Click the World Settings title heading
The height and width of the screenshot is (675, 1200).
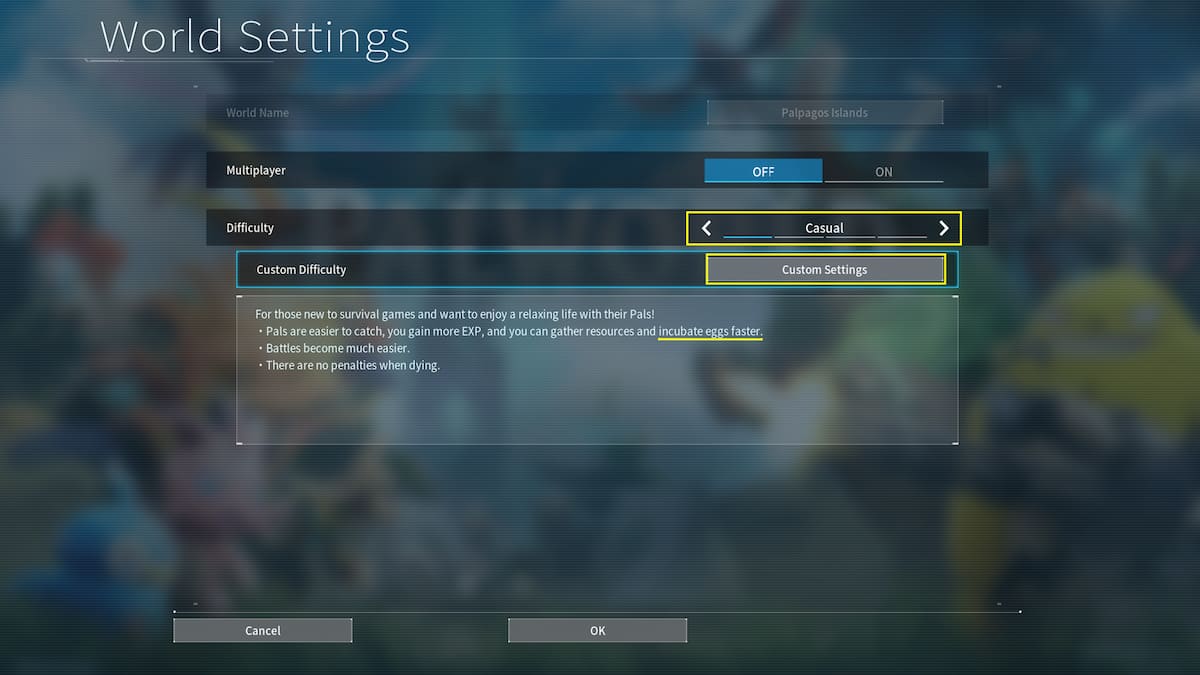(x=255, y=37)
